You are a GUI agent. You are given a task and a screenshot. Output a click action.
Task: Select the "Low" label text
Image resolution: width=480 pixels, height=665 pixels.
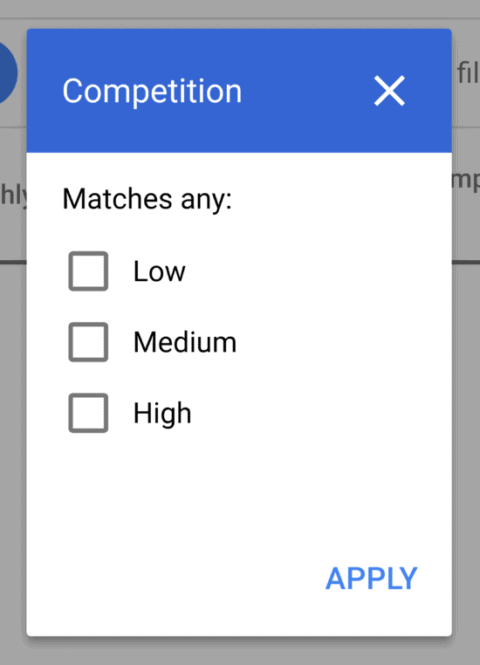(x=159, y=271)
